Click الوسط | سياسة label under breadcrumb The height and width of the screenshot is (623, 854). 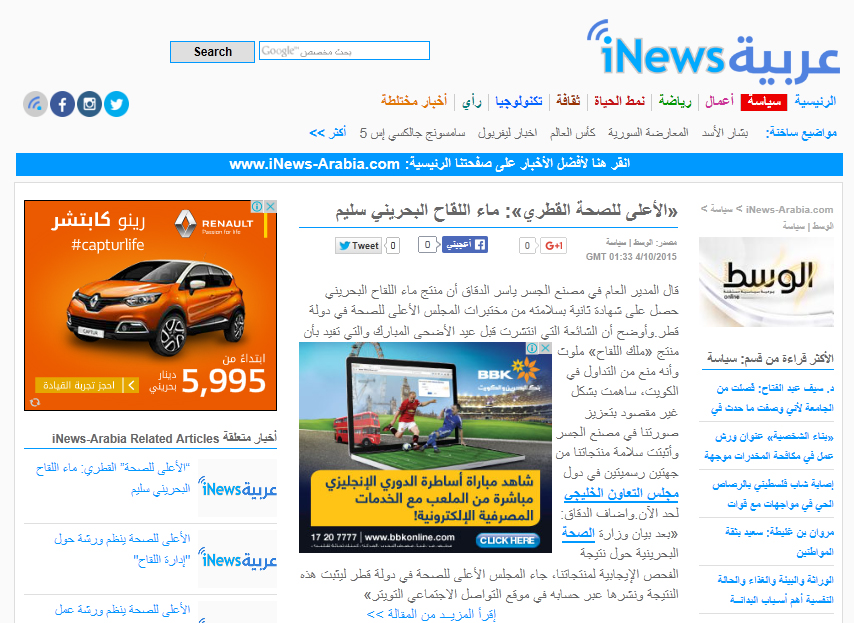click(x=808, y=226)
